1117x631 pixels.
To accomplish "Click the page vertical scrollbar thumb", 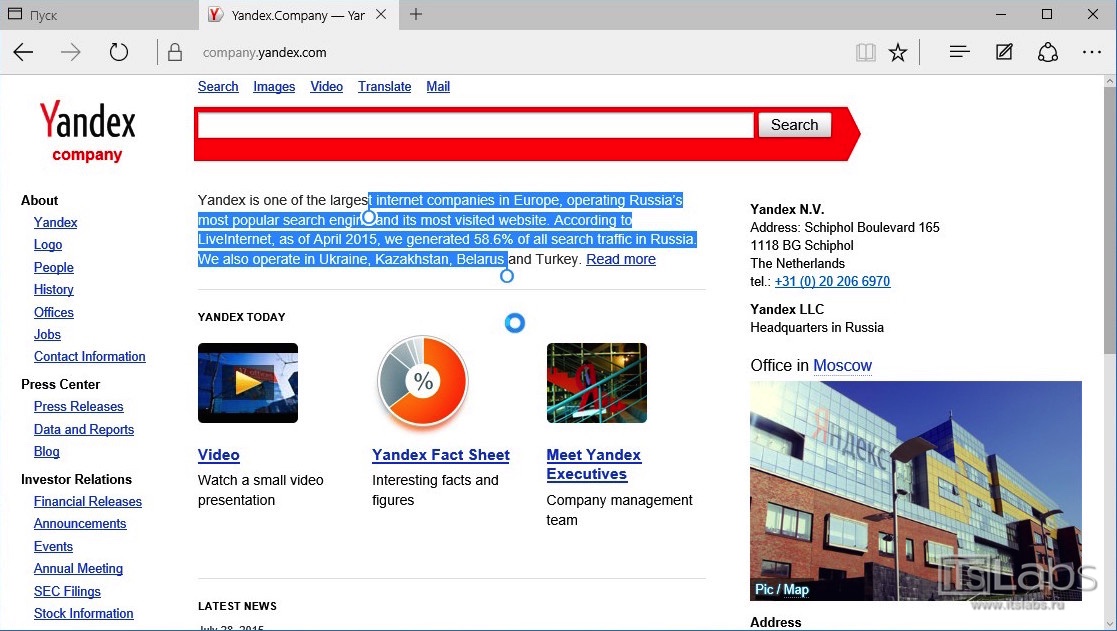I will pyautogui.click(x=1110, y=221).
